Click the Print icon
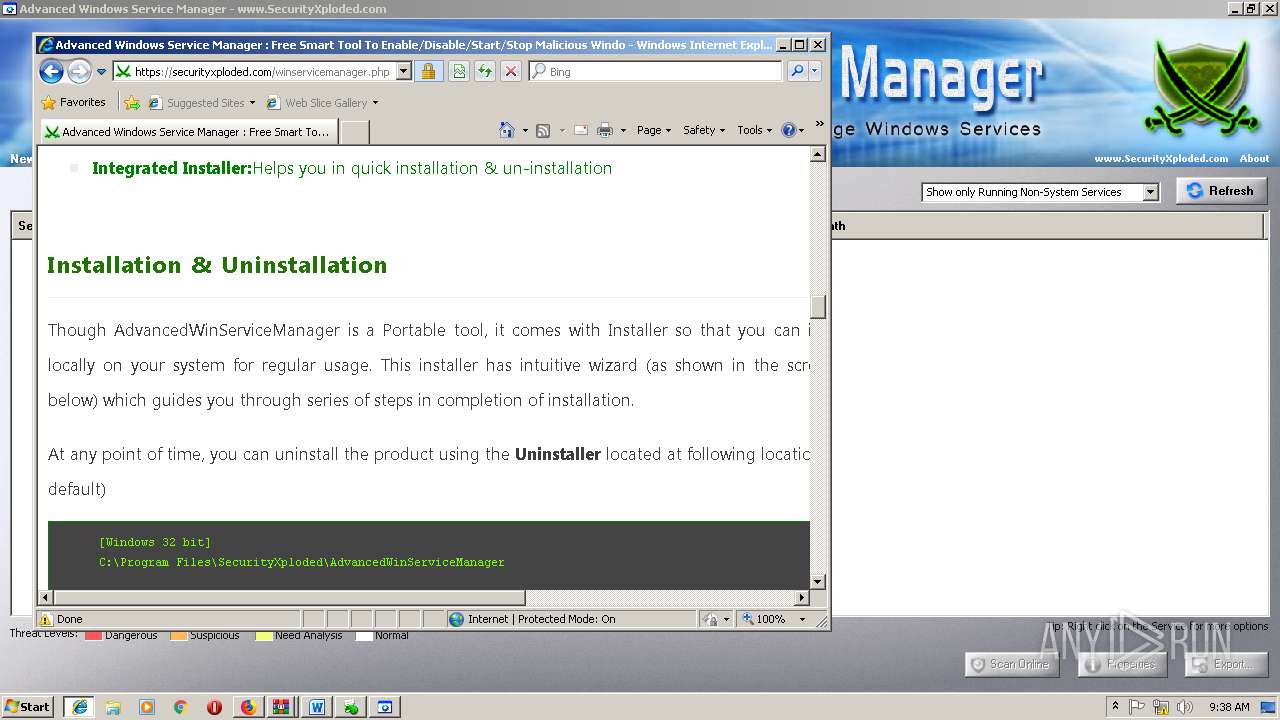This screenshot has height=720, width=1280. click(605, 130)
